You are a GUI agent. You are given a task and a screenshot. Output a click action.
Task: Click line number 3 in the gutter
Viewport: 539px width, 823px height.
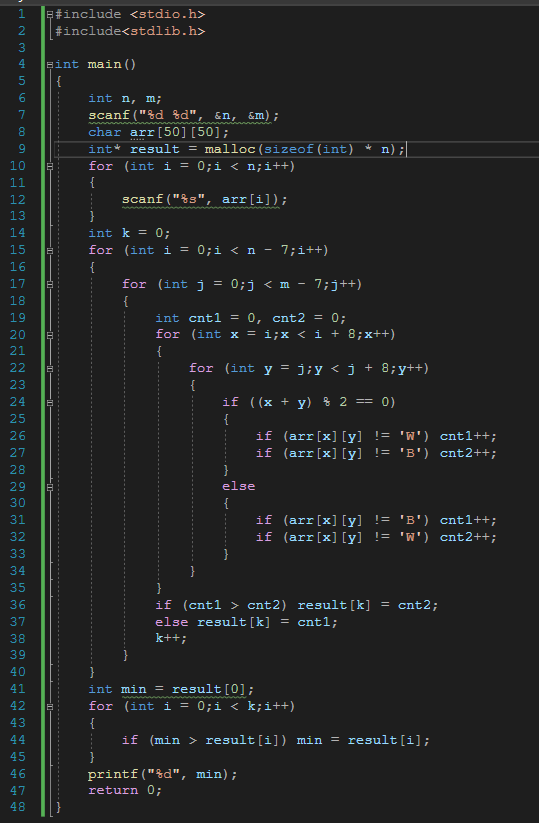22,48
